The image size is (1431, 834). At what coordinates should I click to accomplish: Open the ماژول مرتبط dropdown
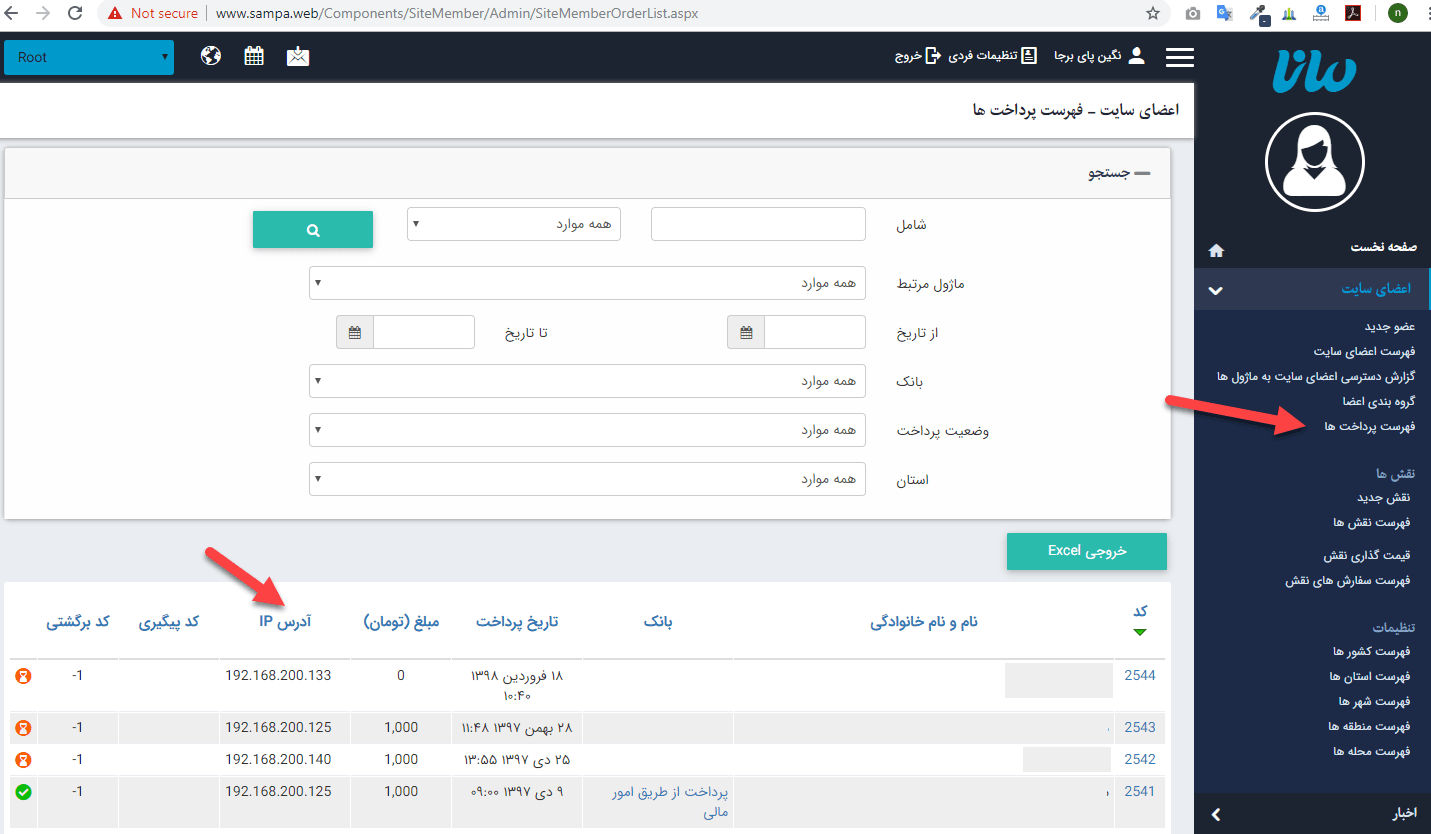point(588,283)
